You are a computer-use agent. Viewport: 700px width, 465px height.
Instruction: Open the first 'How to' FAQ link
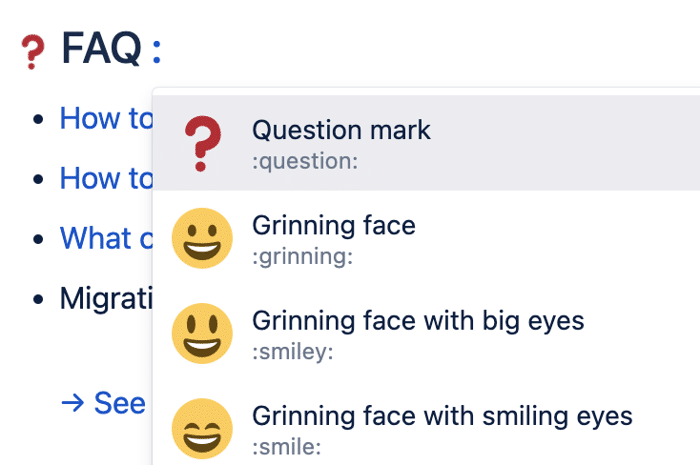click(106, 119)
